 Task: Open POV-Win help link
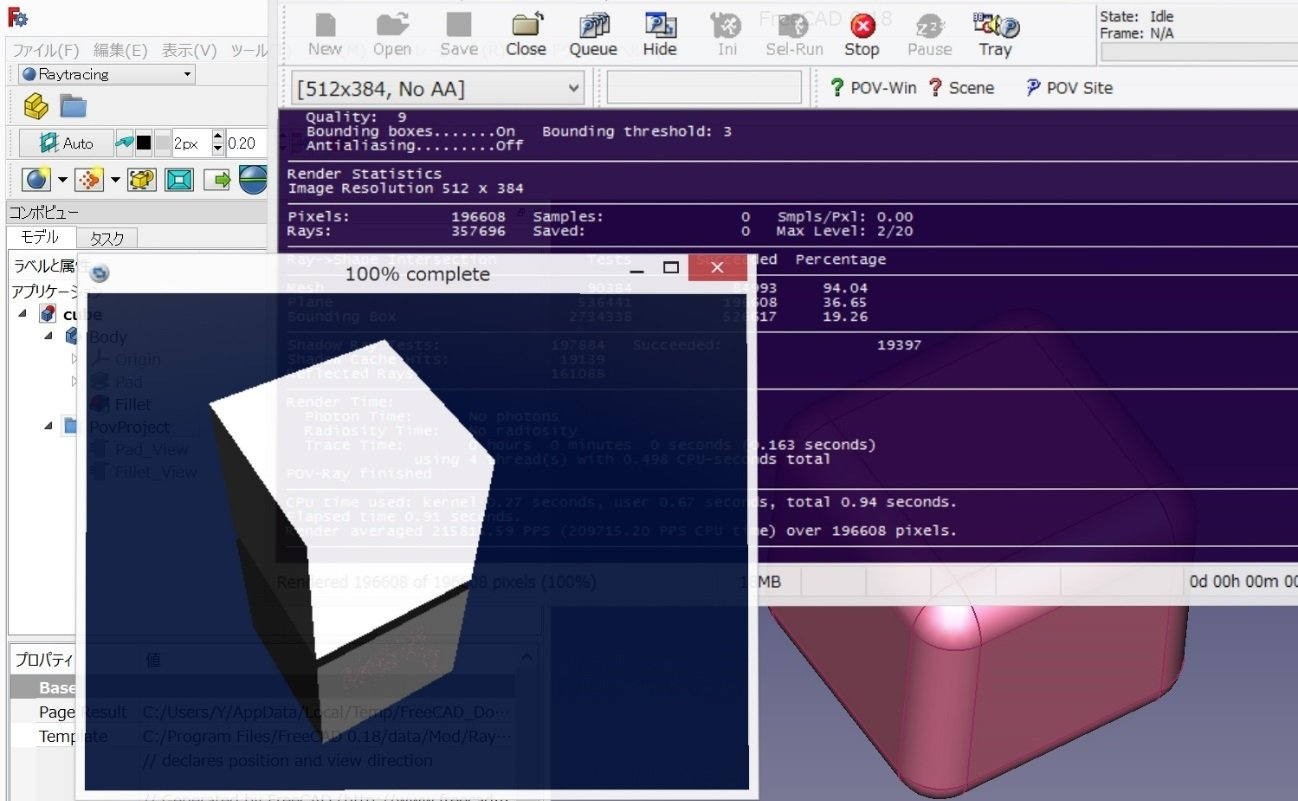(x=873, y=88)
